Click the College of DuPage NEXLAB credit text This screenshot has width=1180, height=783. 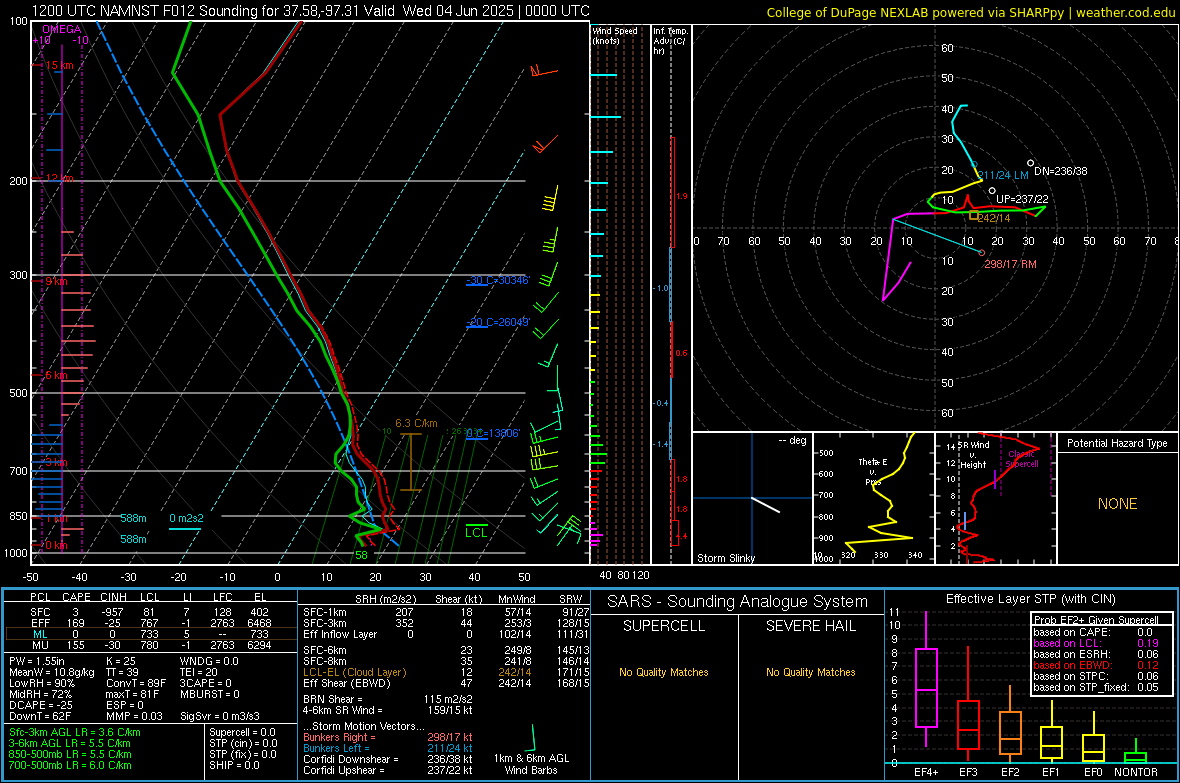(x=970, y=12)
